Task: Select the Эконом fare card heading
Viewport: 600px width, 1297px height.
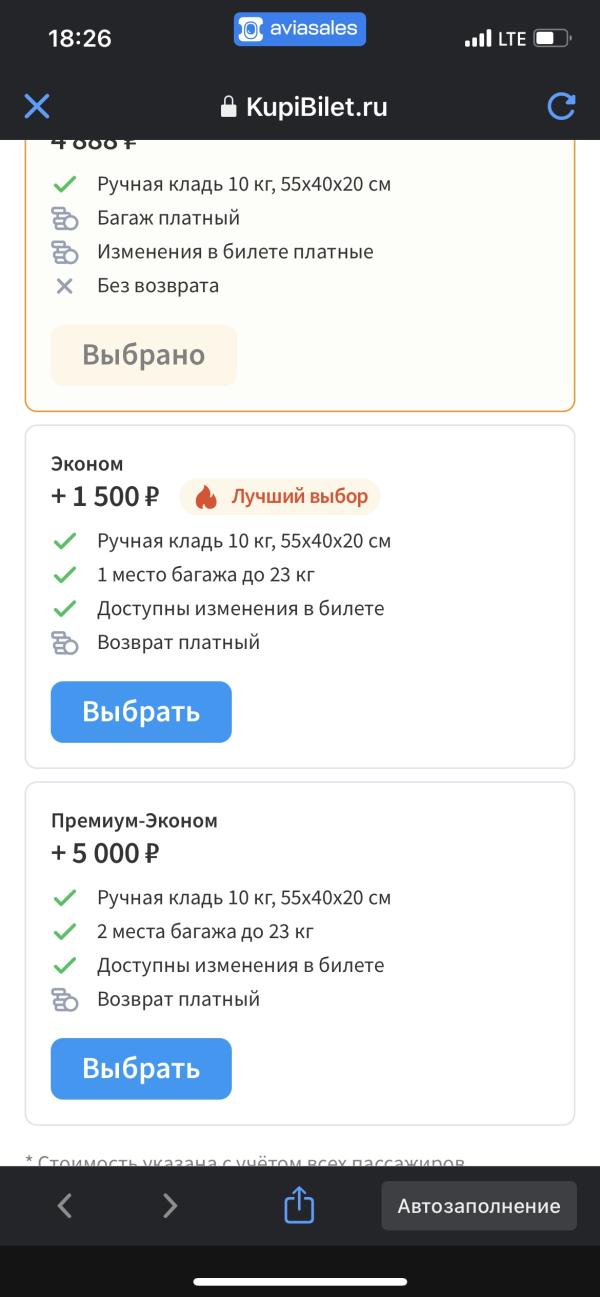Action: [x=87, y=464]
